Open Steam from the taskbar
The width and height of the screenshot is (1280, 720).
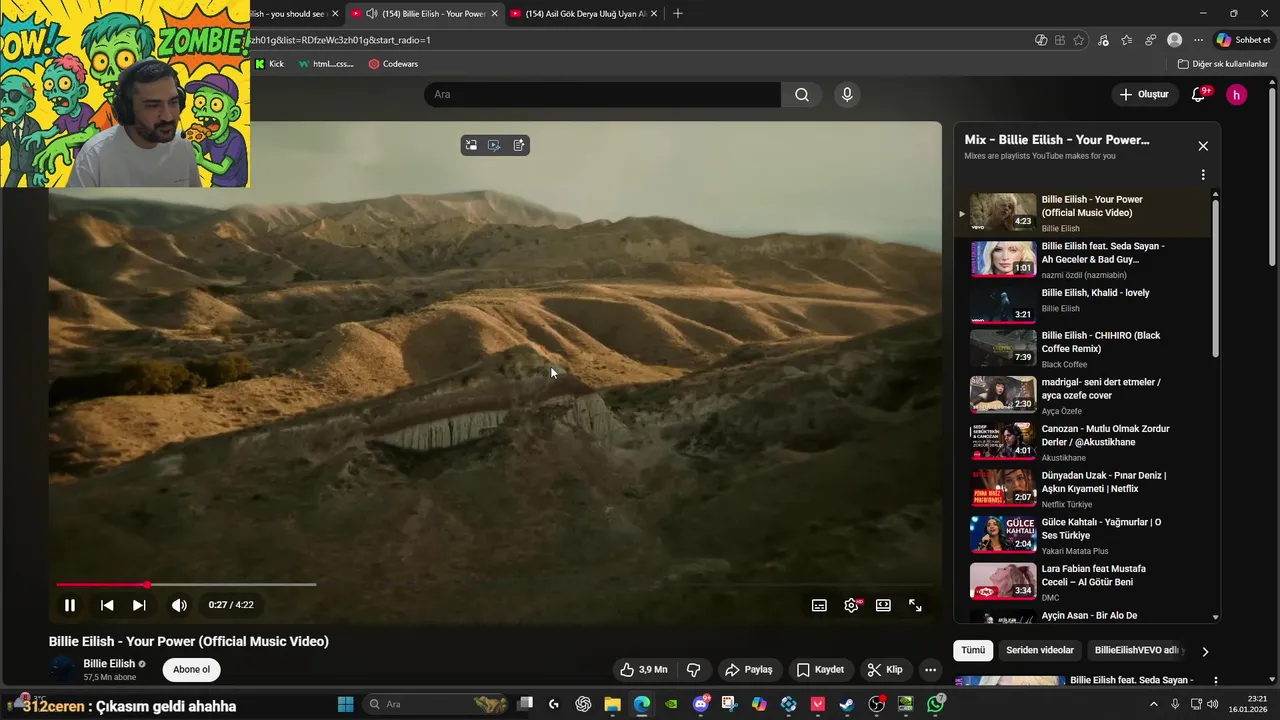[847, 704]
